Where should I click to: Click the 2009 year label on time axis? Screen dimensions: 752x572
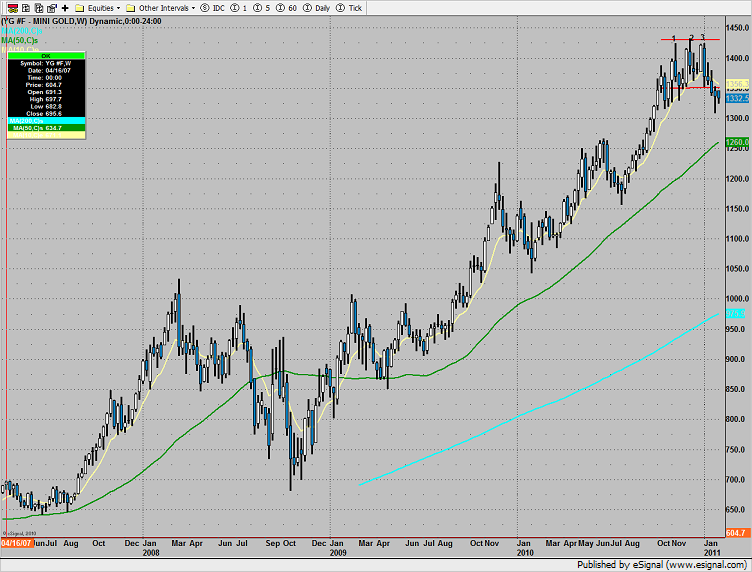[338, 553]
